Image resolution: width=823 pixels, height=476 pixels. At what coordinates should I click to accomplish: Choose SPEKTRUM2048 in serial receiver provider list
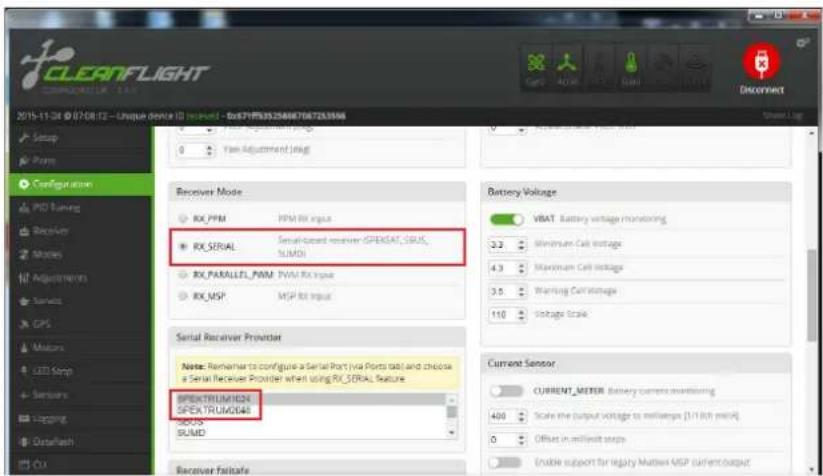pyautogui.click(x=311, y=410)
